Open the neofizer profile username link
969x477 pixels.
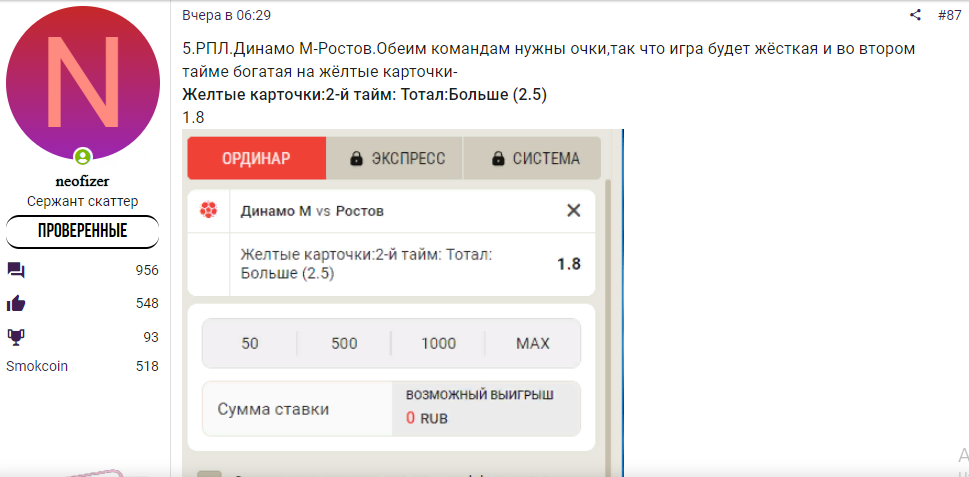(82, 182)
